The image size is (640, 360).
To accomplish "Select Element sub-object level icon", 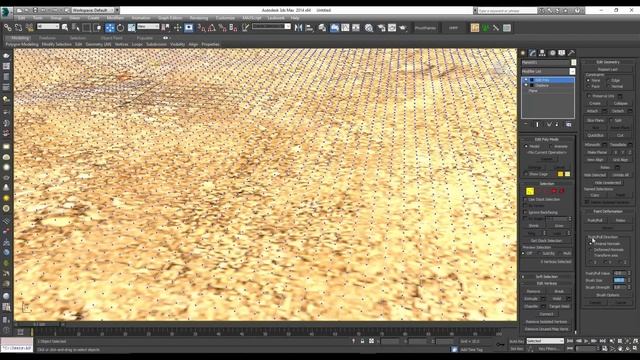I will [562, 191].
